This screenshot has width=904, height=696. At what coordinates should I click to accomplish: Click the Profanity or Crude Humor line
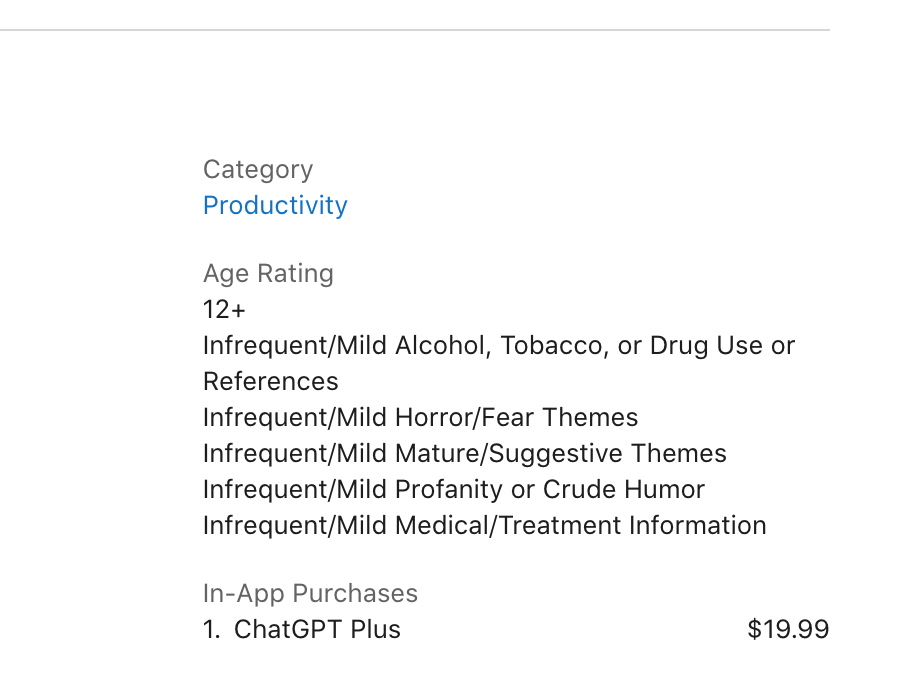click(x=453, y=489)
